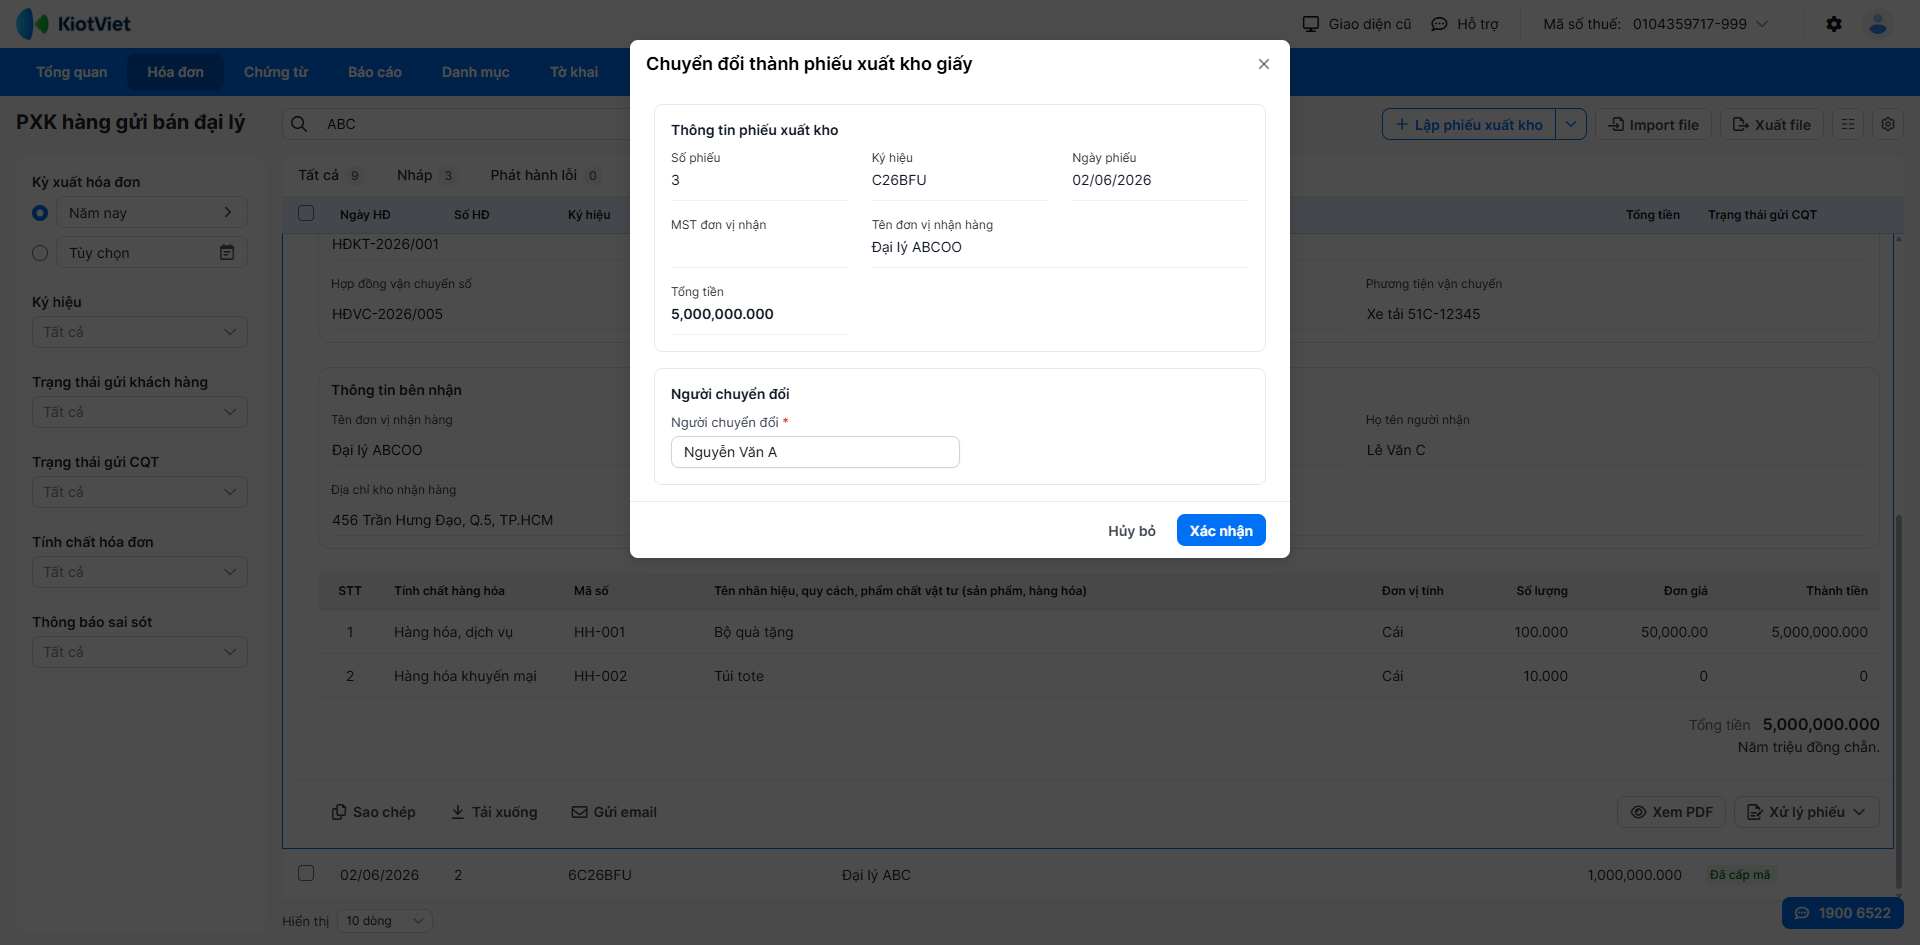1920x945 pixels.
Task: Select the Năm nay radio option
Action: 40,213
